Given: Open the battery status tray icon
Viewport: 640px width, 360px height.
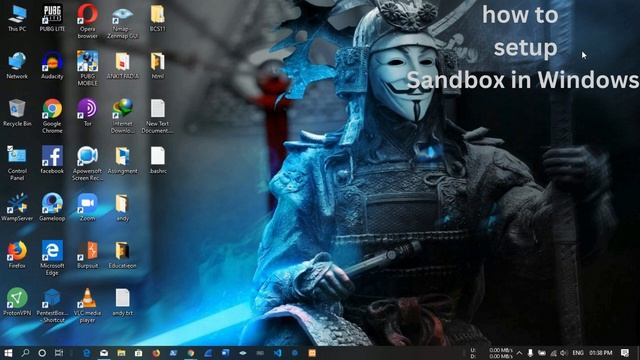Looking at the screenshot, I should [542, 353].
